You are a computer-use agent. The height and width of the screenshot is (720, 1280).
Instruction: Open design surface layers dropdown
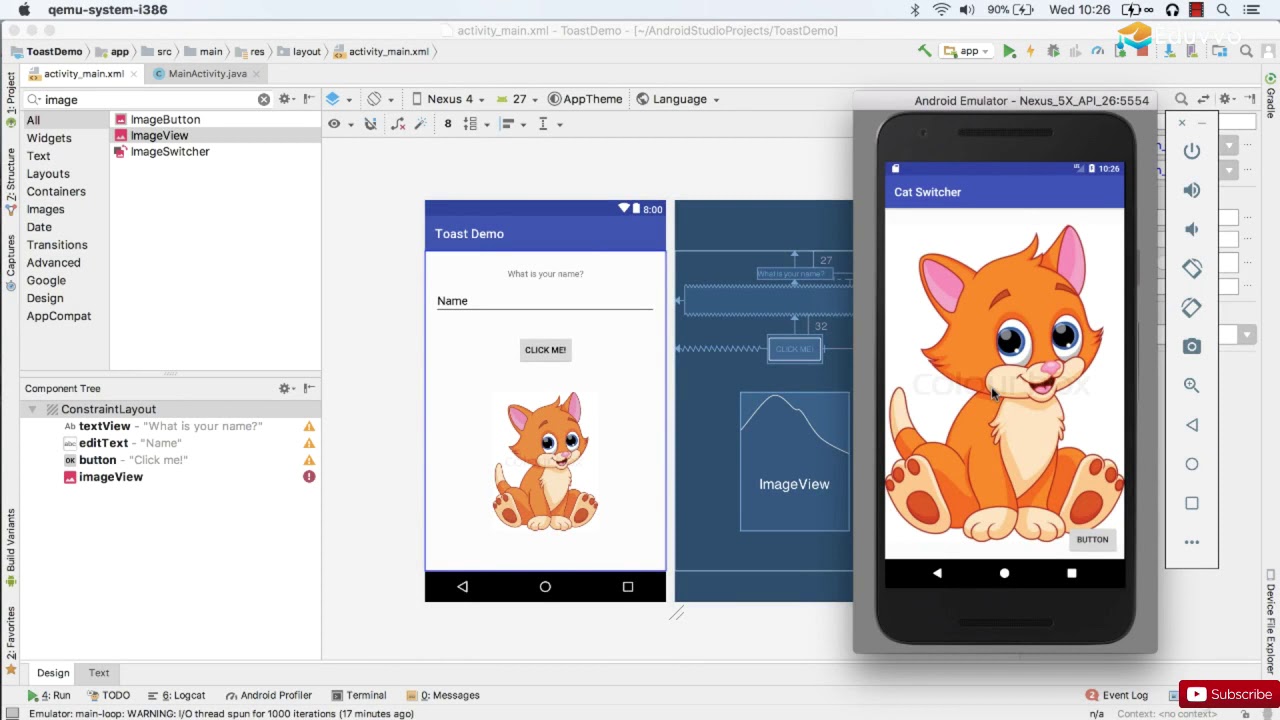(x=339, y=99)
